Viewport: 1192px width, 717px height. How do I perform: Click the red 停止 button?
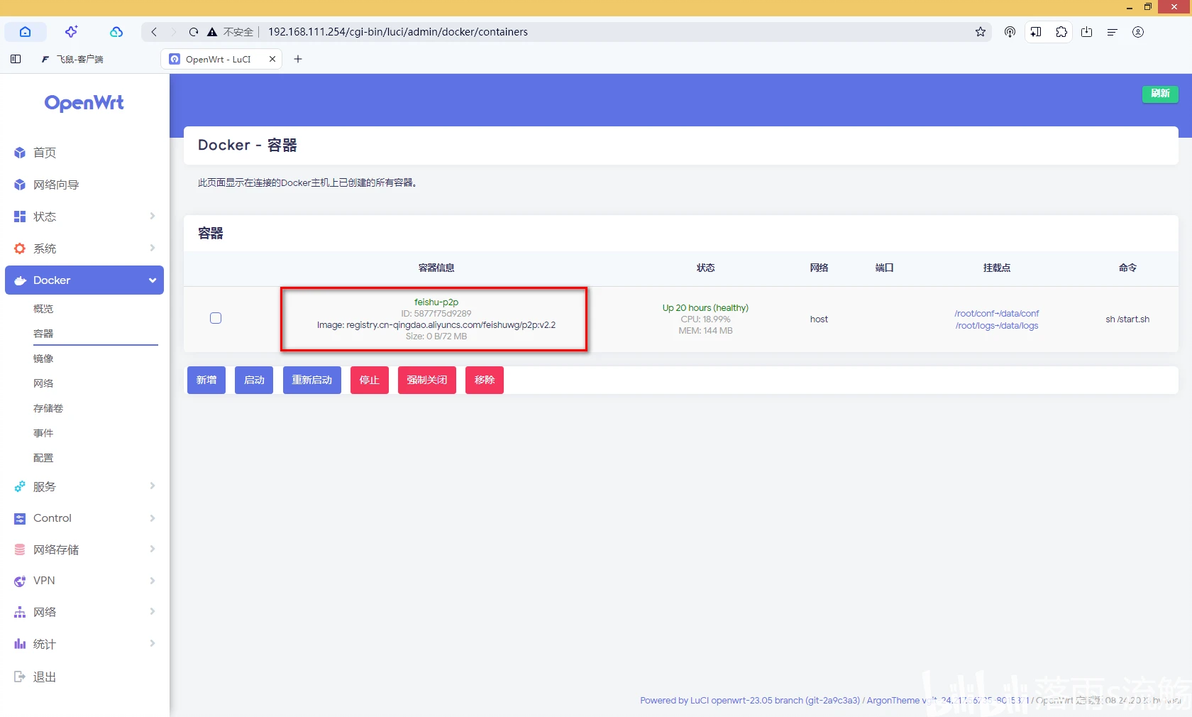369,380
